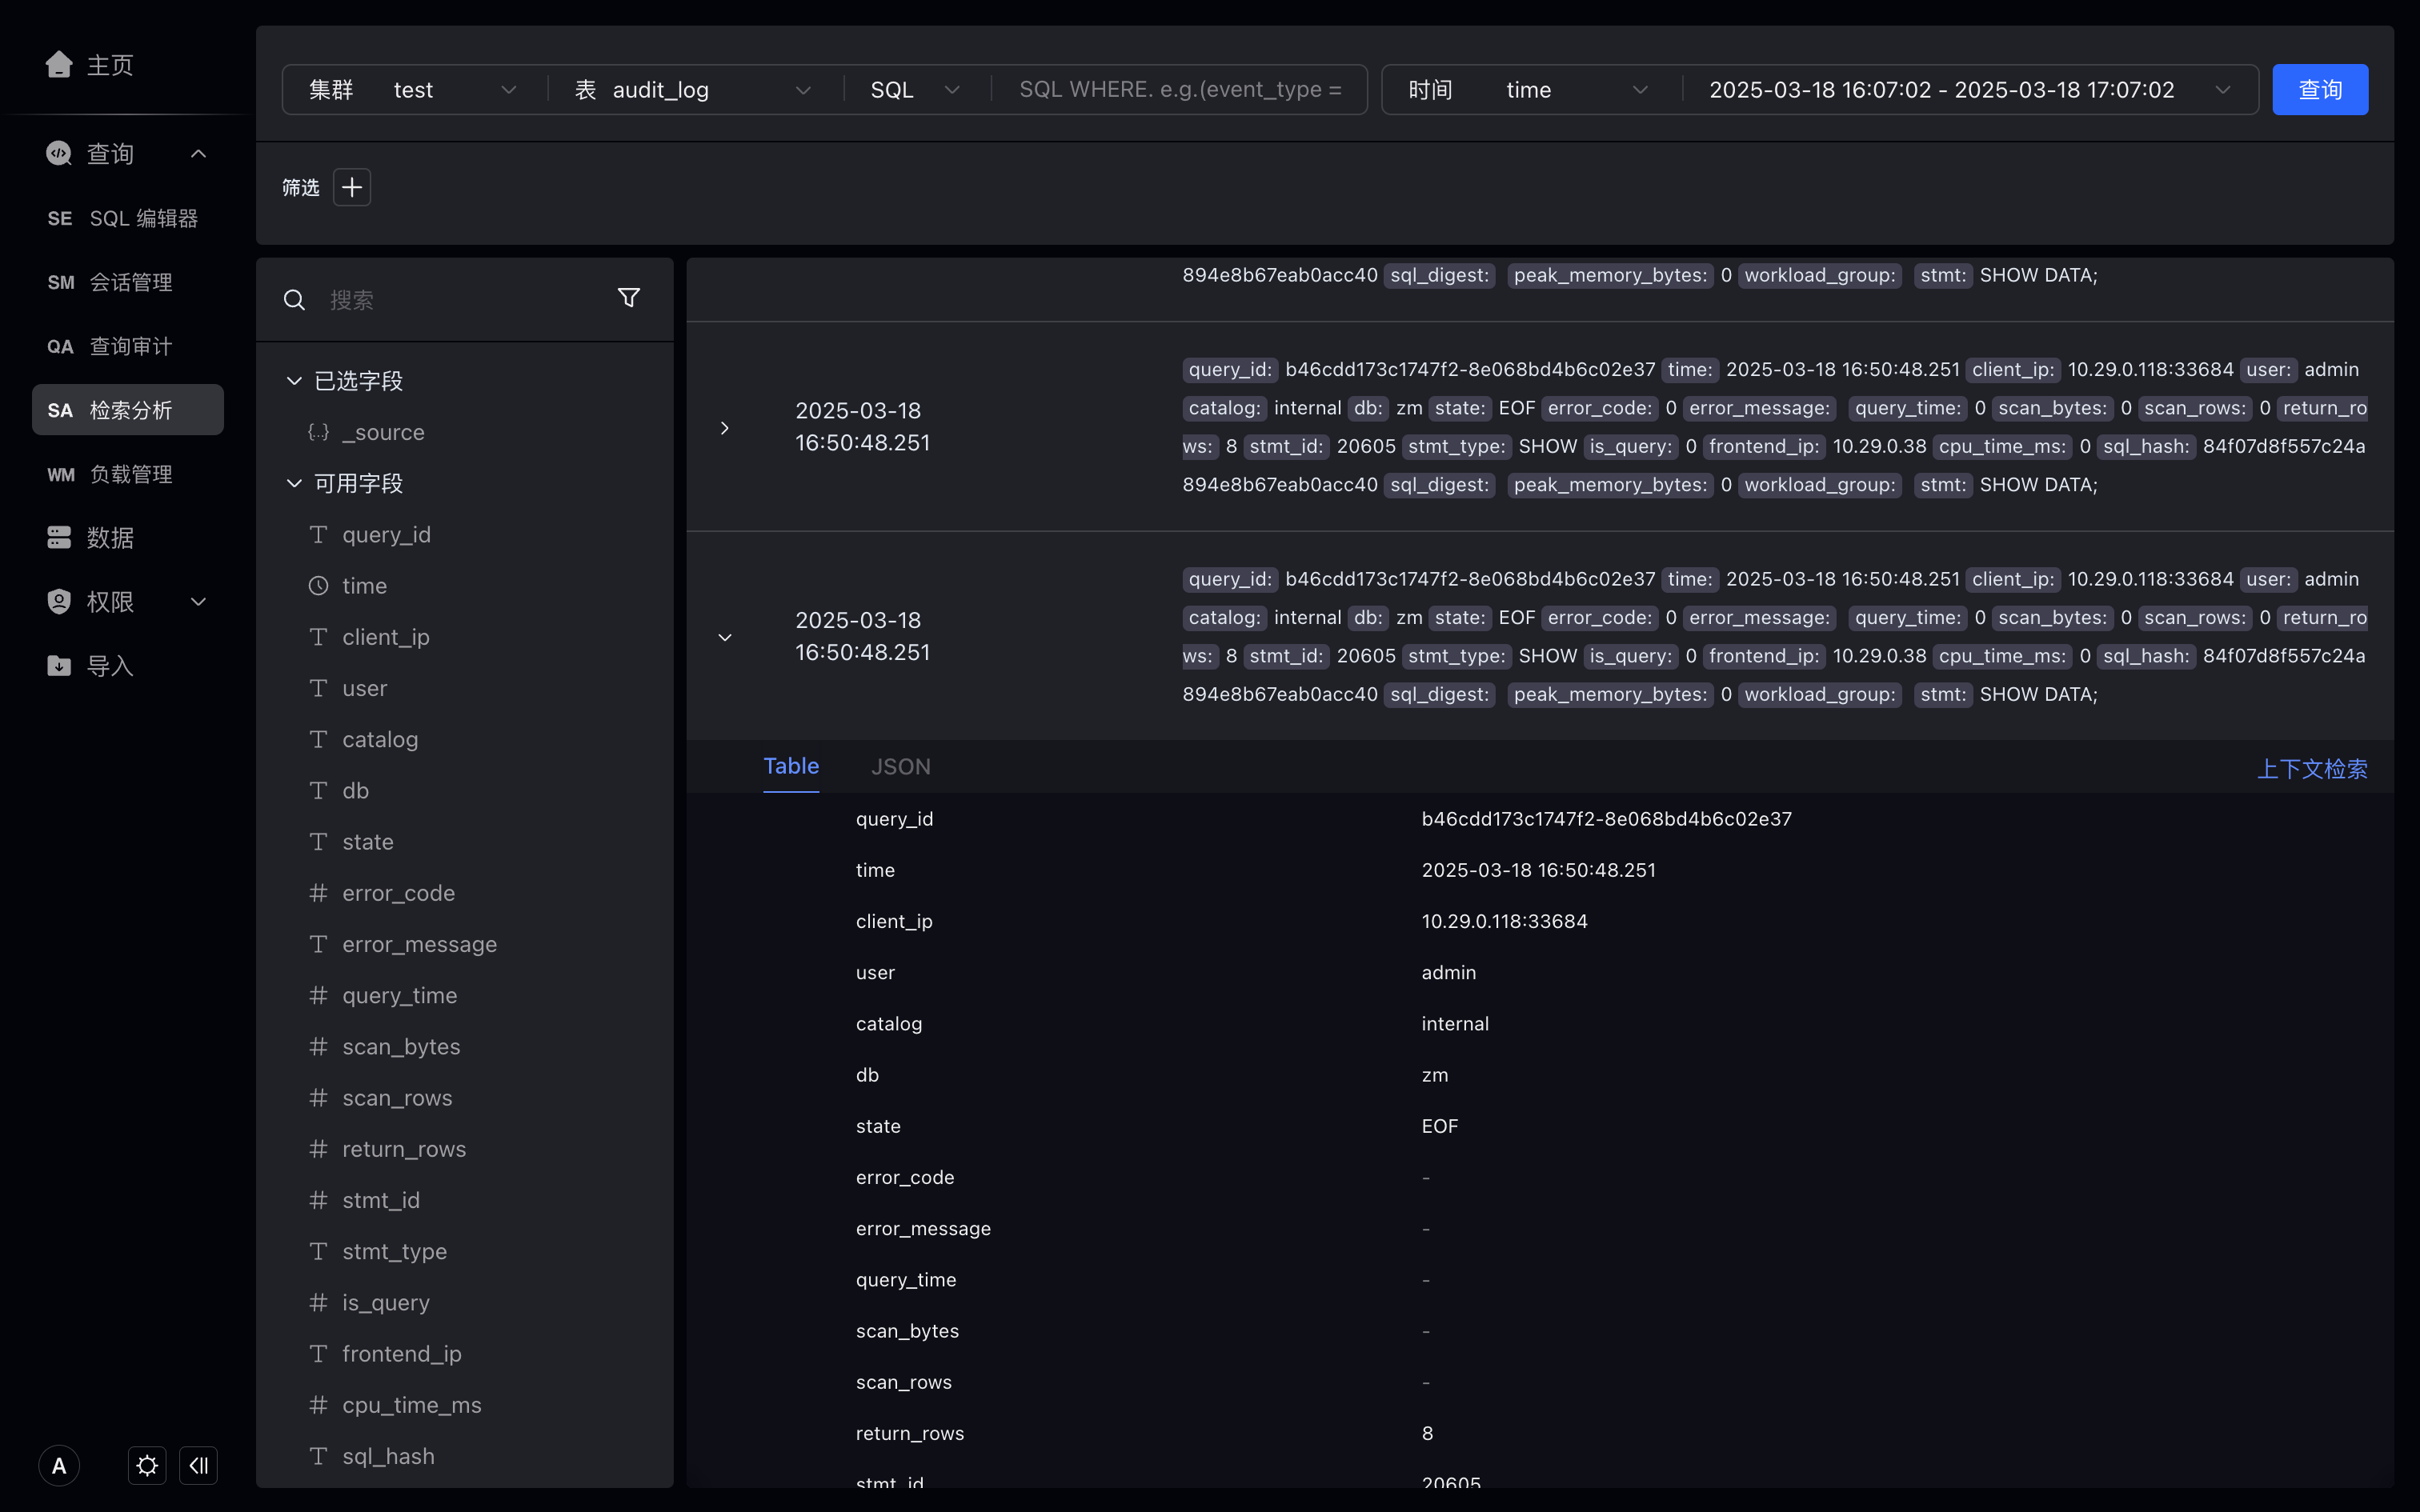The width and height of the screenshot is (2420, 1512).
Task: Click the db field type icon
Action: 318,790
